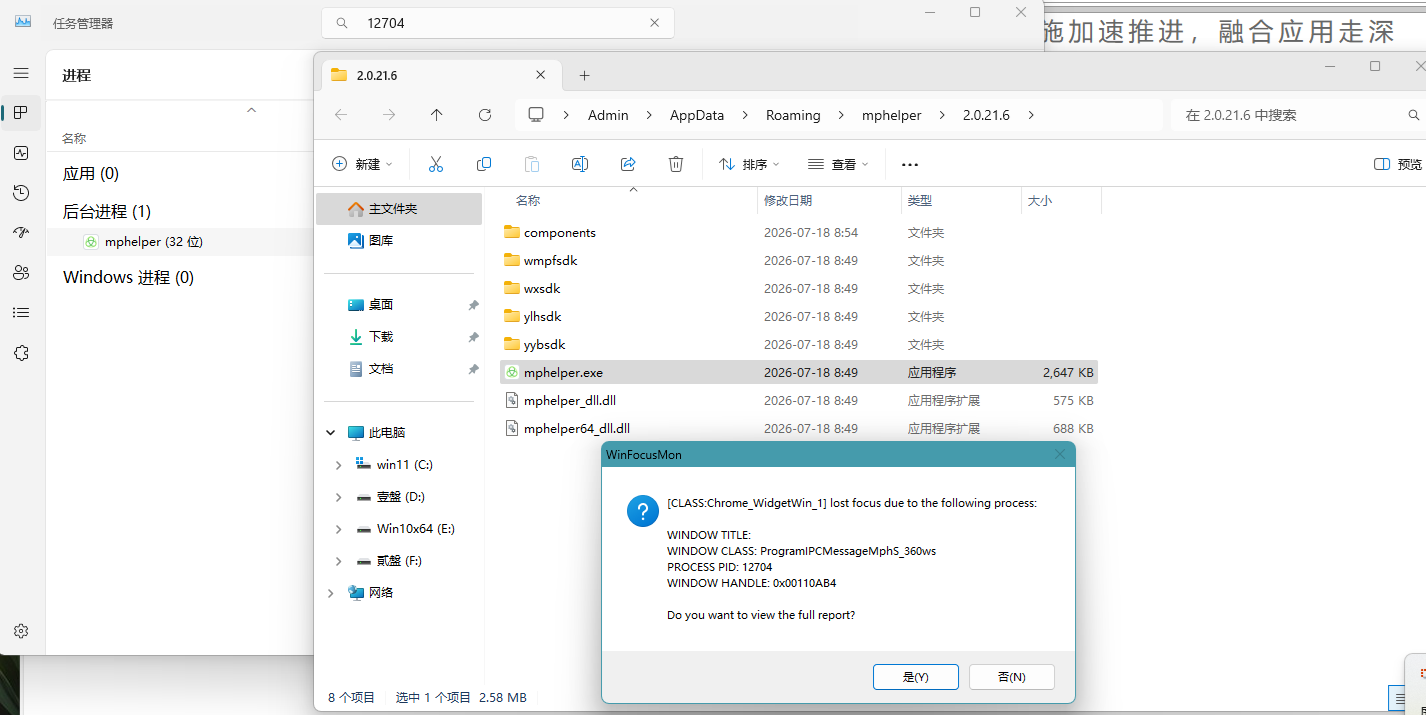Screen dimensions: 1426x715
Task: Collapse the 此电脑 tree node
Action: tap(331, 433)
